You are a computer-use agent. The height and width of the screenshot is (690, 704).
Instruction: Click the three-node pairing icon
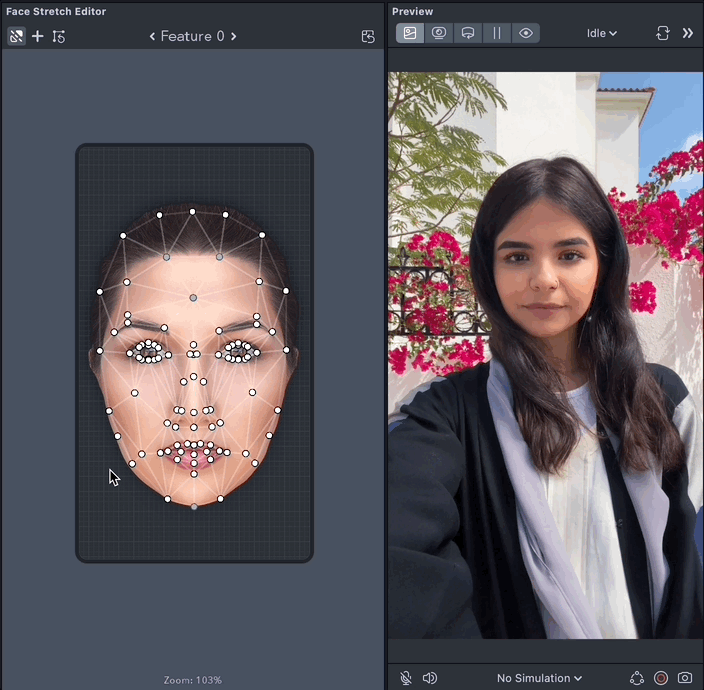coord(637,678)
